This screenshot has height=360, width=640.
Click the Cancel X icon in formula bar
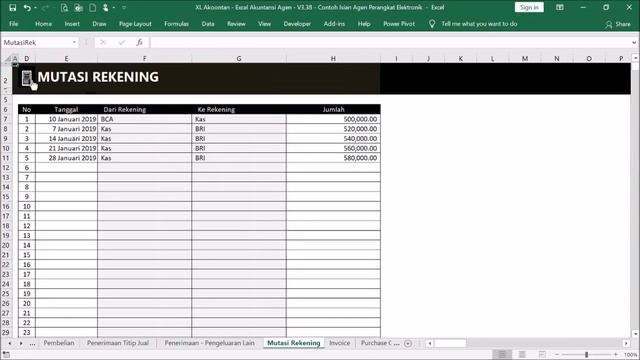(103, 42)
